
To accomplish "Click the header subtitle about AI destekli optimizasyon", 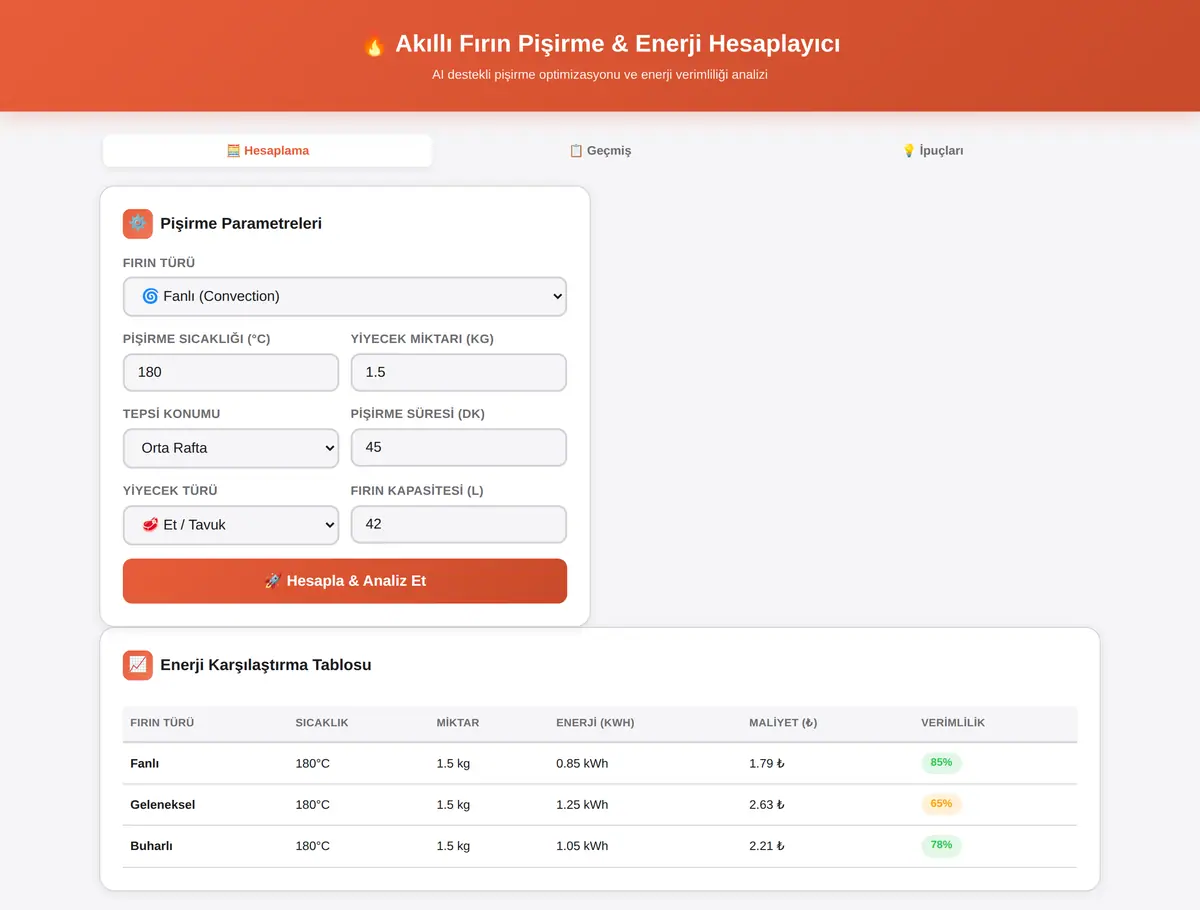I will pyautogui.click(x=600, y=75).
